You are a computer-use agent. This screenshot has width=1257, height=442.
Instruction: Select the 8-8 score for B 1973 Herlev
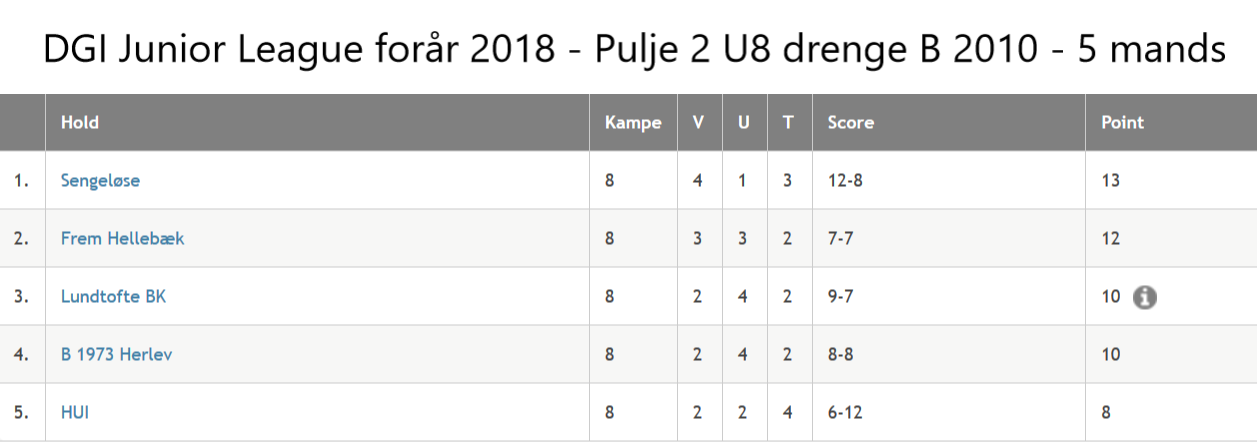(x=840, y=355)
